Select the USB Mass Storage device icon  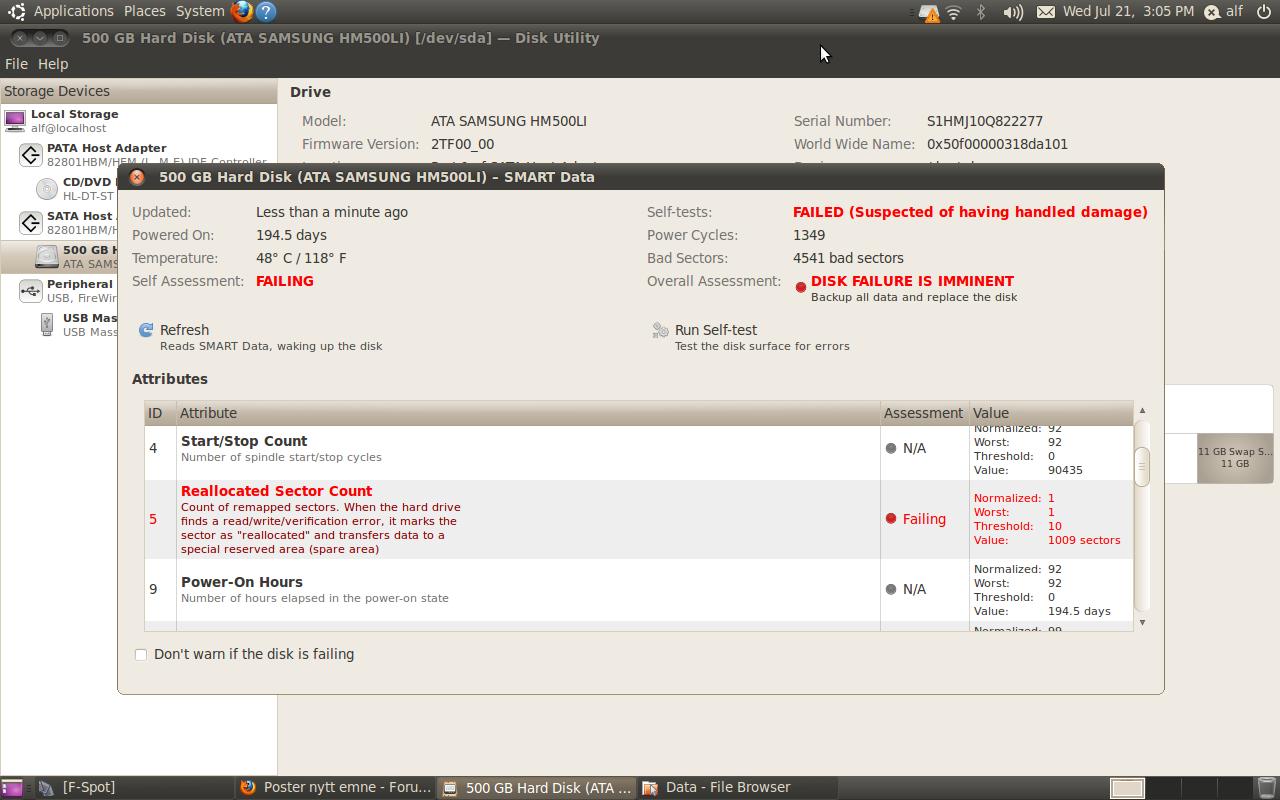pos(47,325)
